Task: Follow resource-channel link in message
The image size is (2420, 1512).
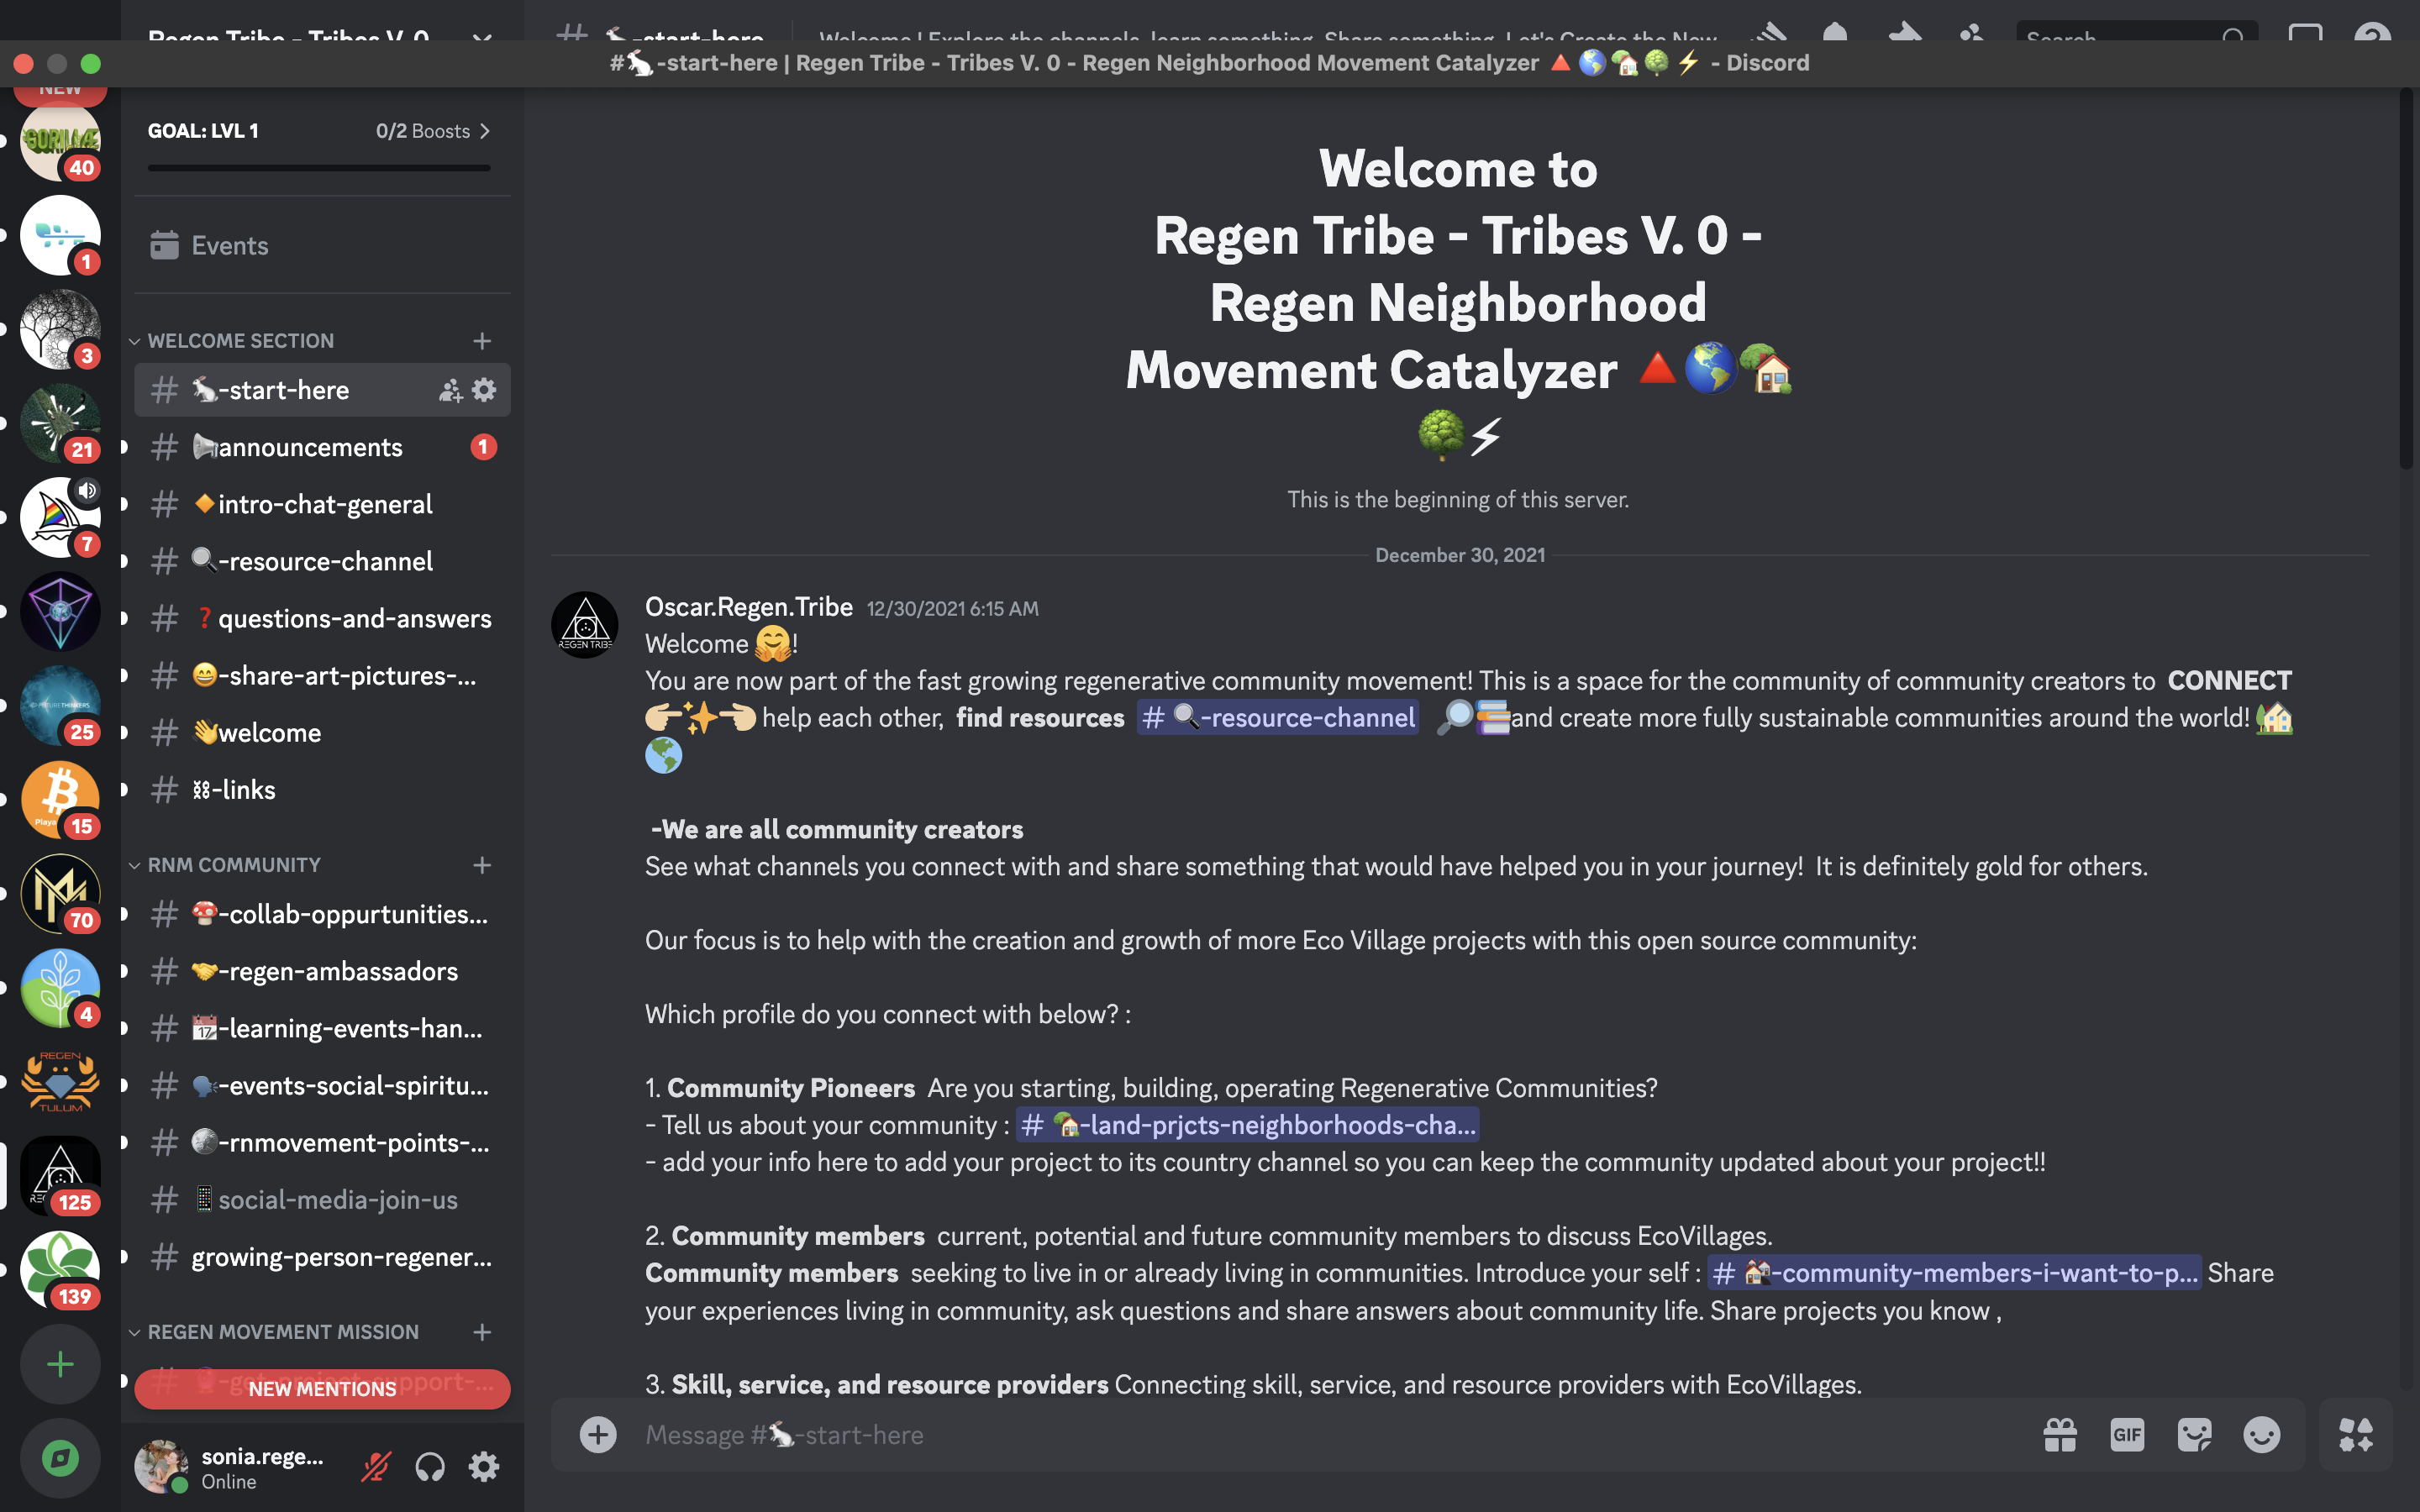Action: 1278,717
